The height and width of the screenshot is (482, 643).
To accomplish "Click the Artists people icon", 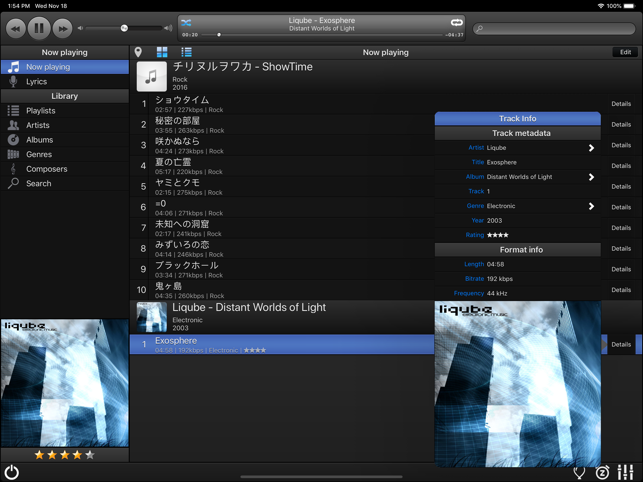I will point(14,125).
